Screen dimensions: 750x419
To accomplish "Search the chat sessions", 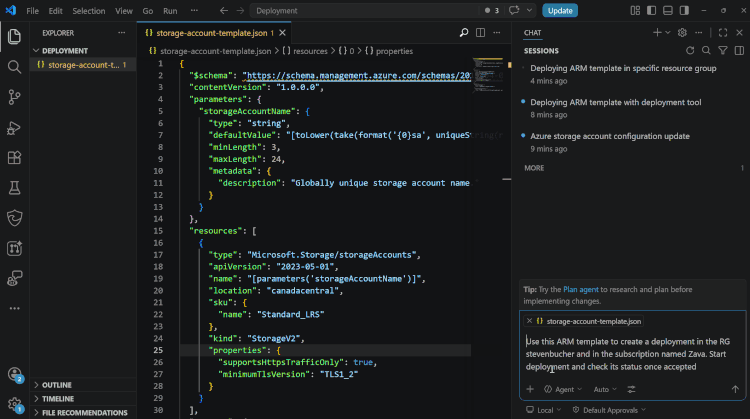I will (706, 50).
